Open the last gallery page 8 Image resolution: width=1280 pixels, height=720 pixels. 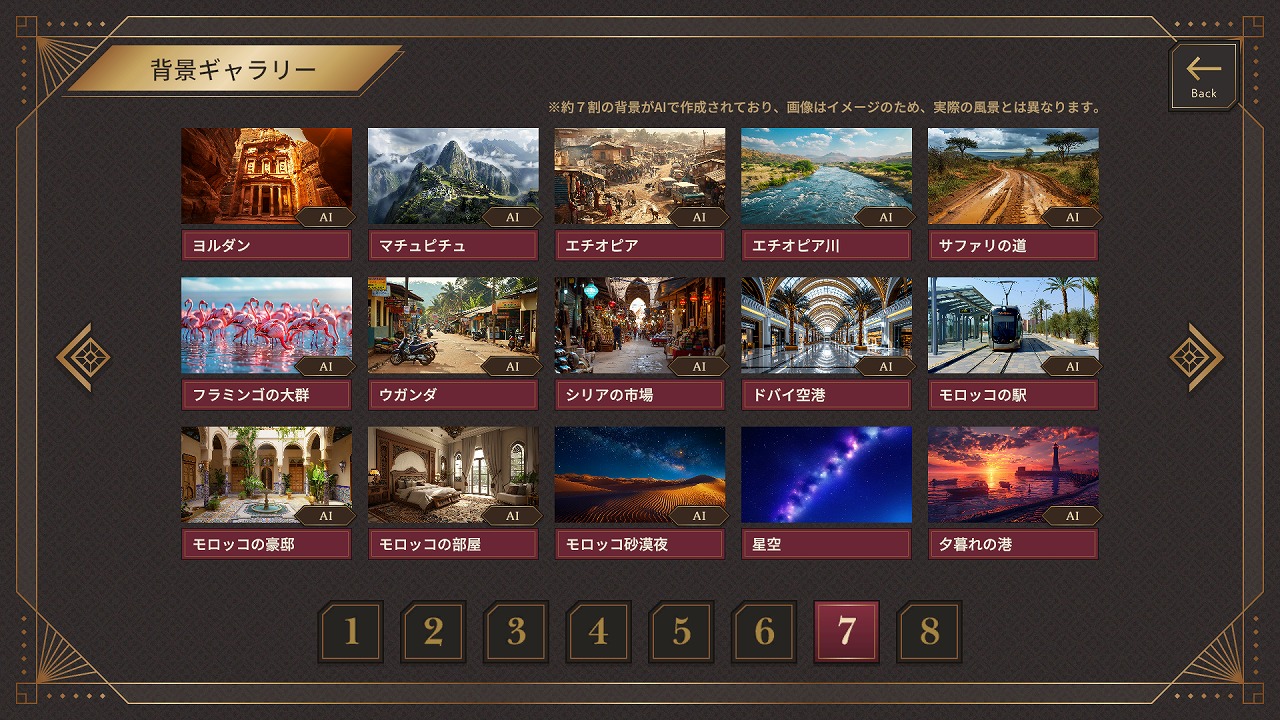(930, 632)
